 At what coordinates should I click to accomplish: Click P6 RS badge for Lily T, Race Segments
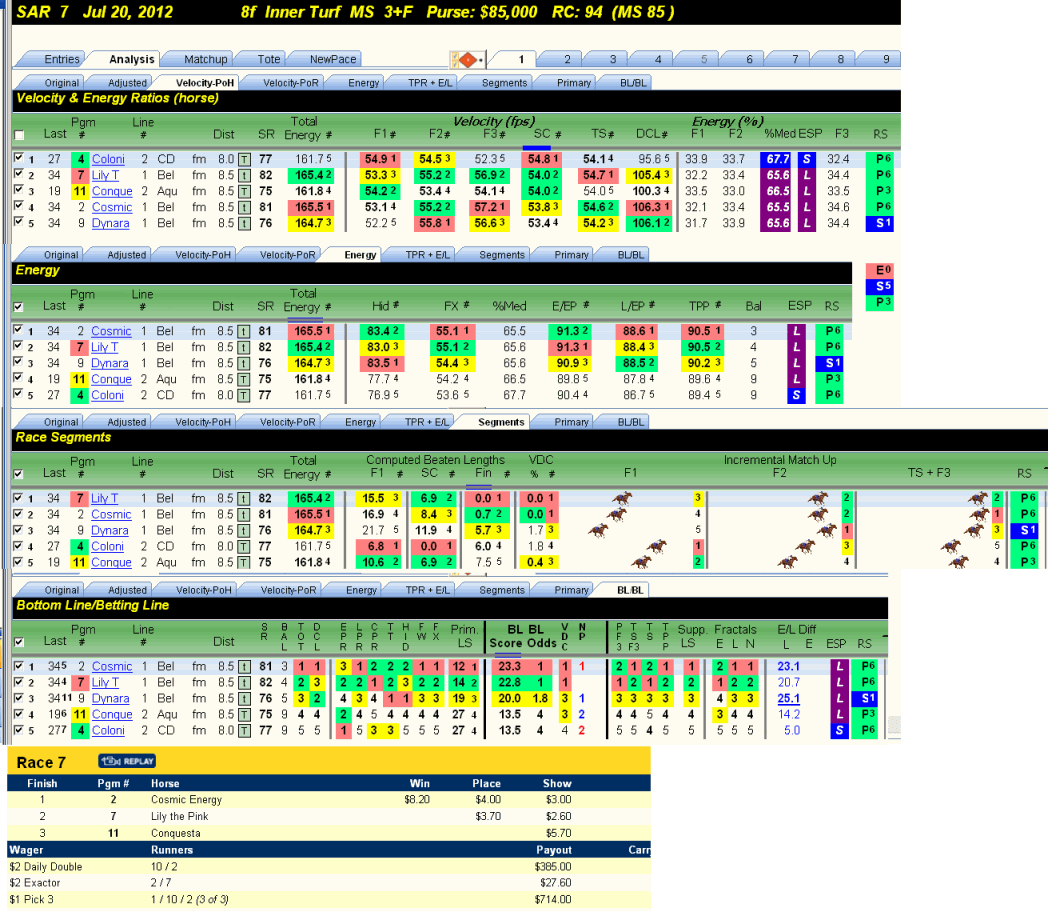(1024, 498)
